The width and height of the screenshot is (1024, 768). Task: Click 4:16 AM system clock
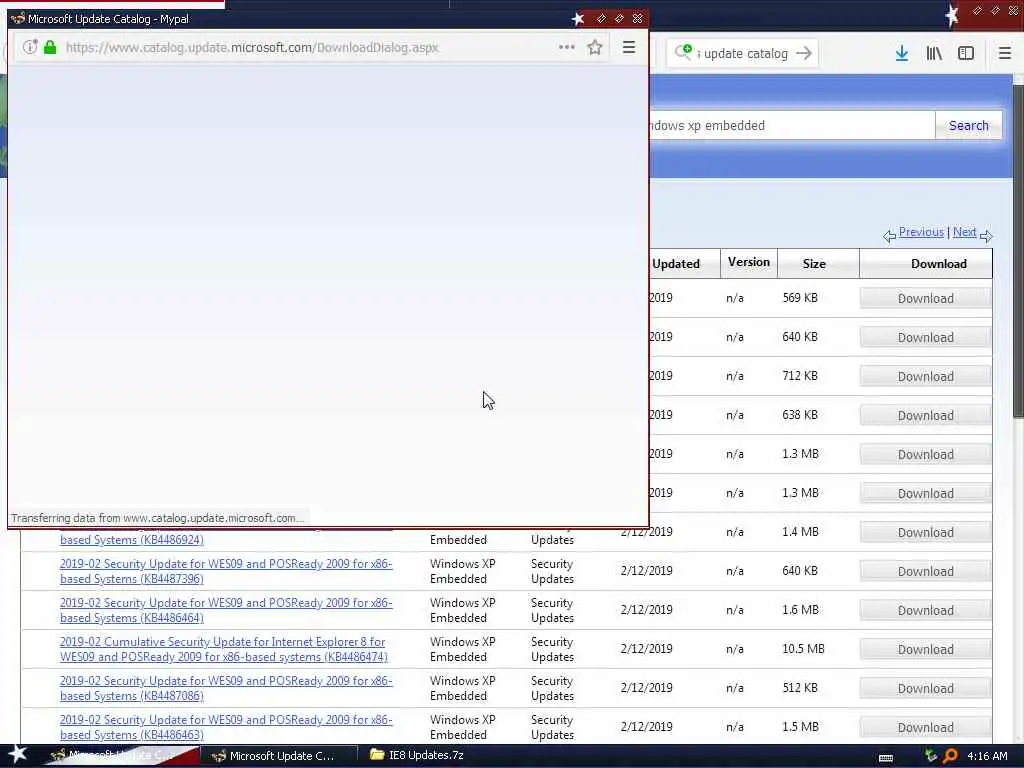(987, 756)
